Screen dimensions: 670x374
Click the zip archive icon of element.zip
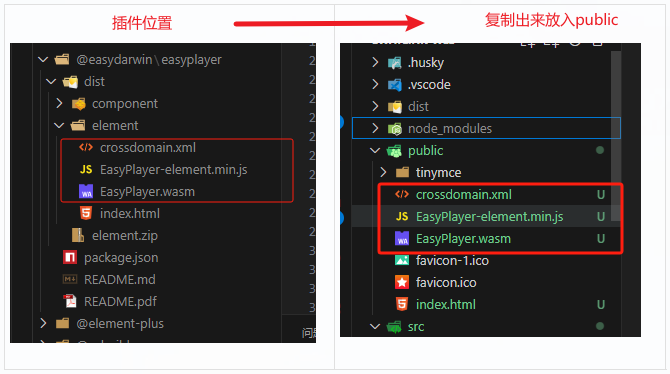[x=78, y=235]
